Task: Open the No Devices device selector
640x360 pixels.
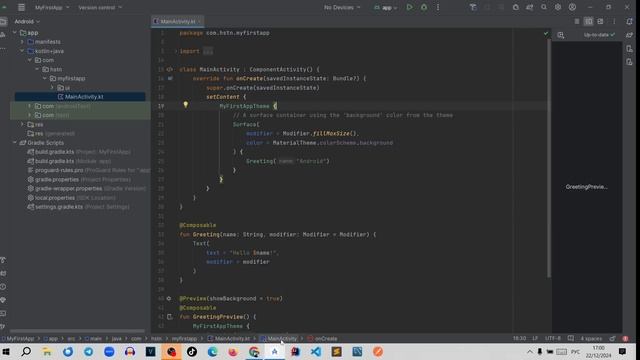Action: coord(342,7)
